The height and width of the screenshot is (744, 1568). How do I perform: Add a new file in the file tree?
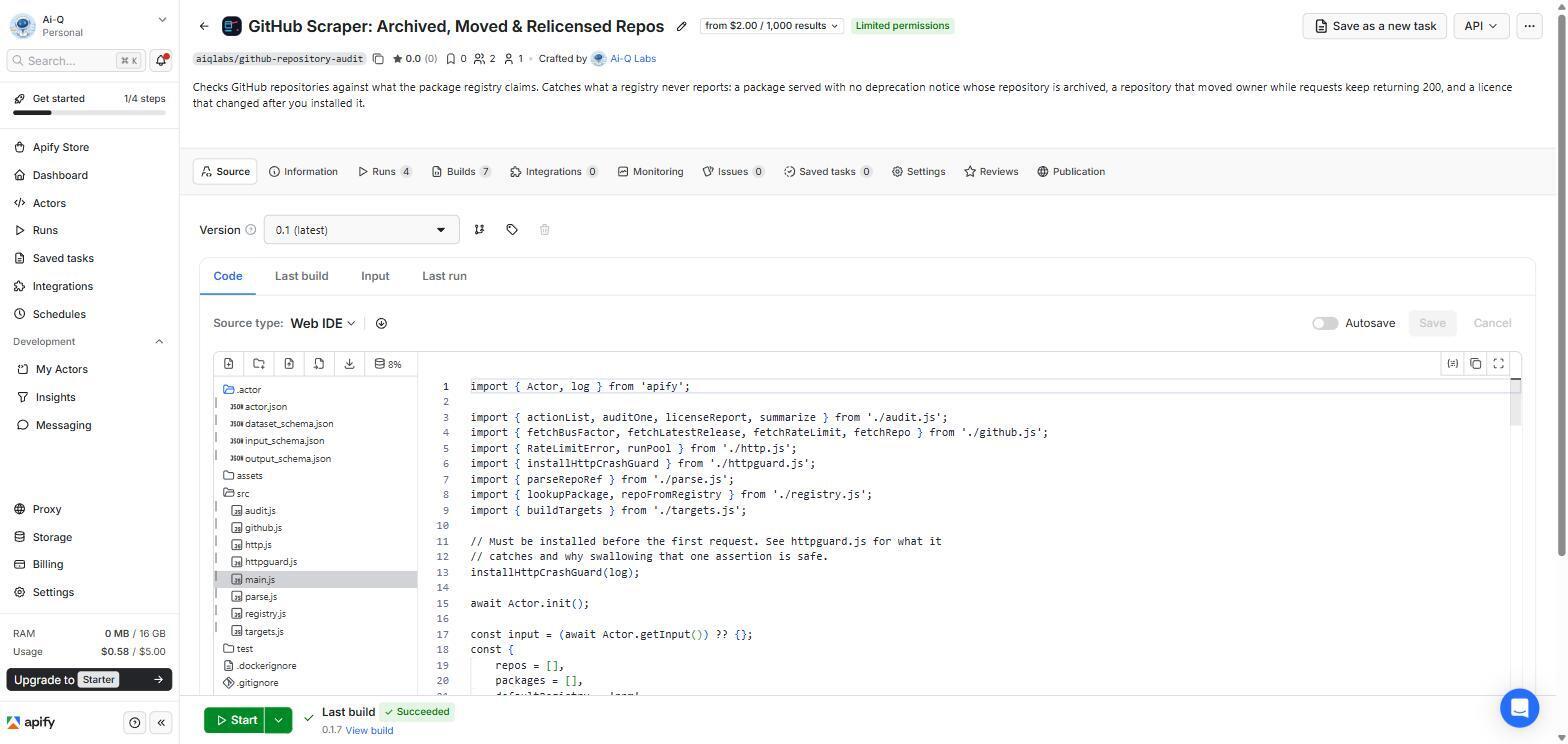229,364
